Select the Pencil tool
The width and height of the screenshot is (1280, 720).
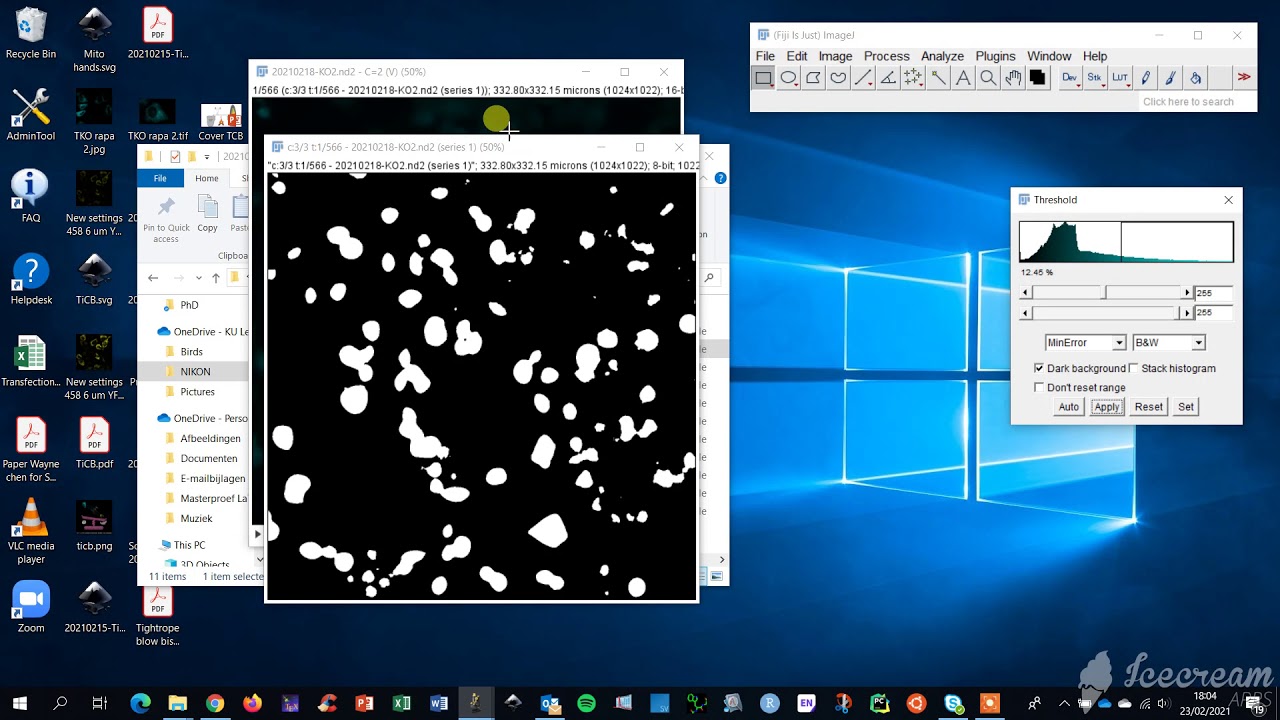pyautogui.click(x=1146, y=78)
